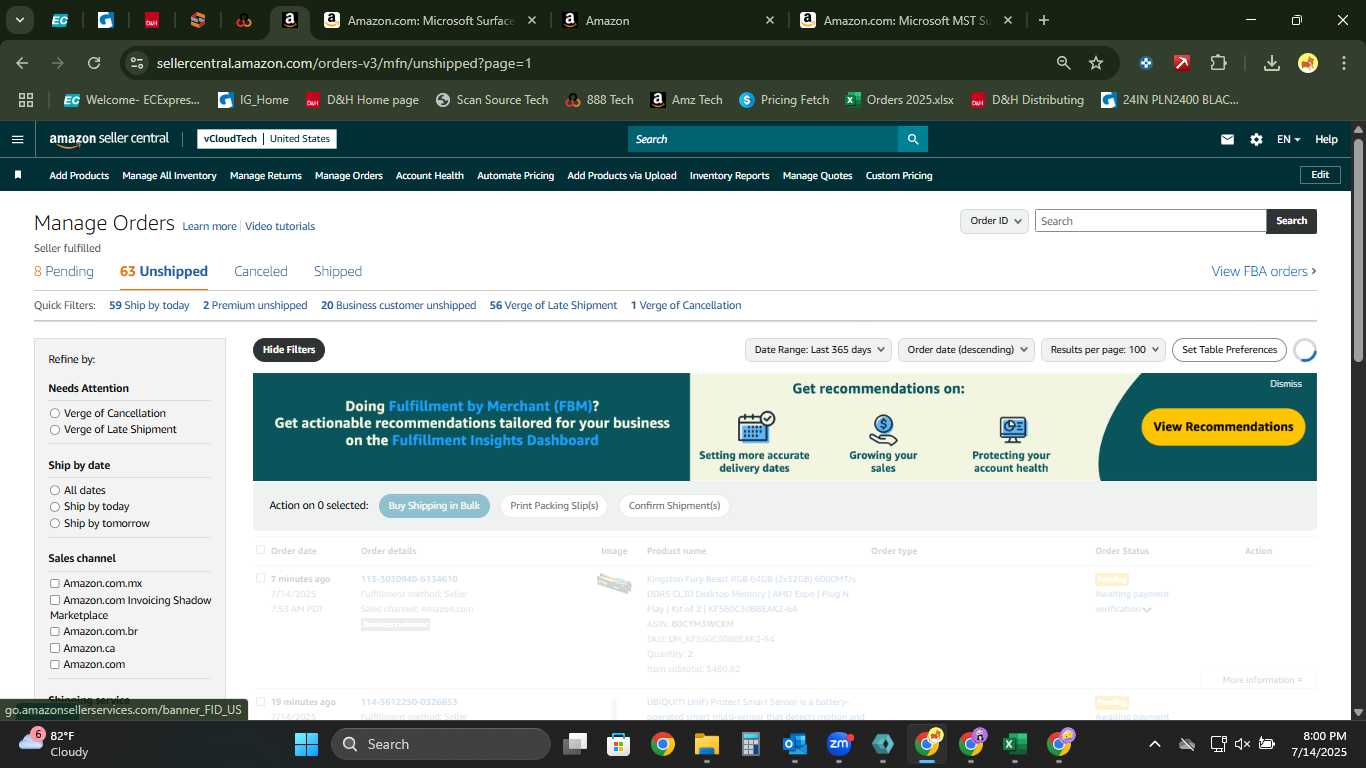Click the teal magnifier search button
This screenshot has width=1366, height=768.
point(912,139)
